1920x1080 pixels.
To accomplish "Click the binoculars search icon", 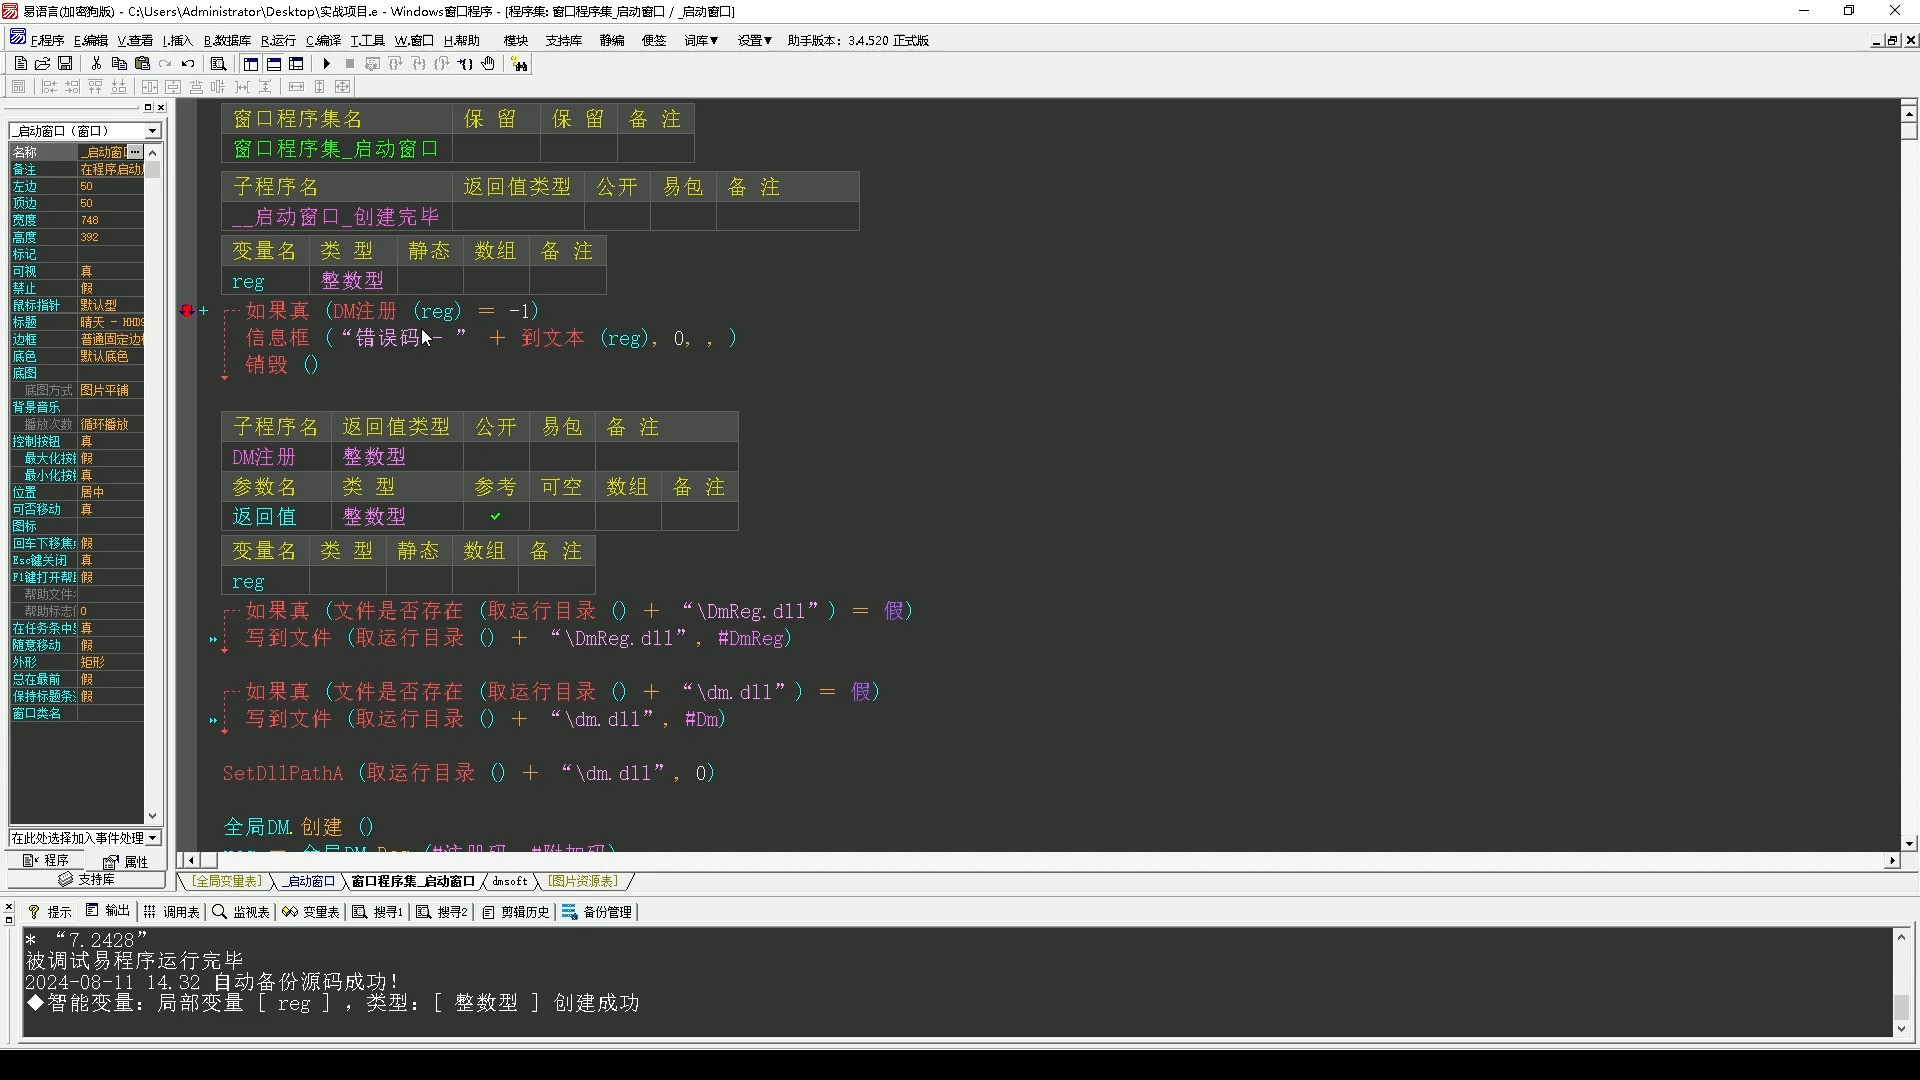I will [520, 64].
